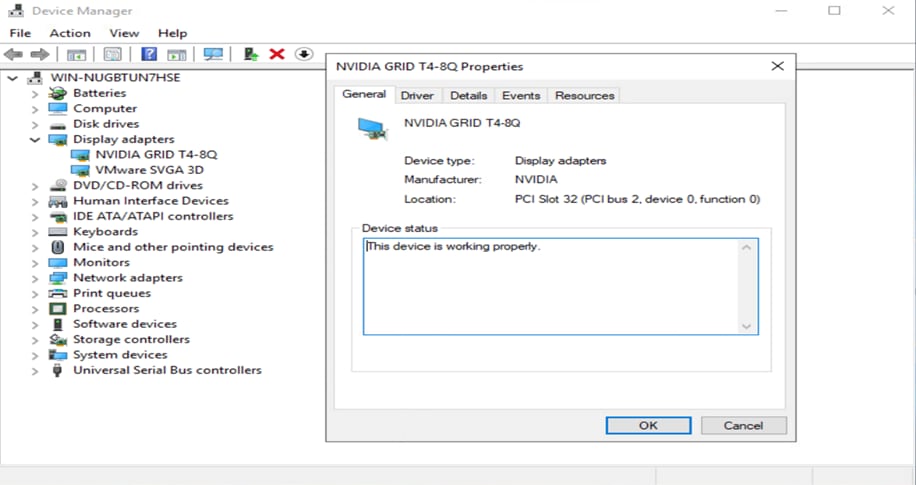Click the Manufacturer value NVIDIA
The height and width of the screenshot is (485, 916).
click(x=536, y=179)
